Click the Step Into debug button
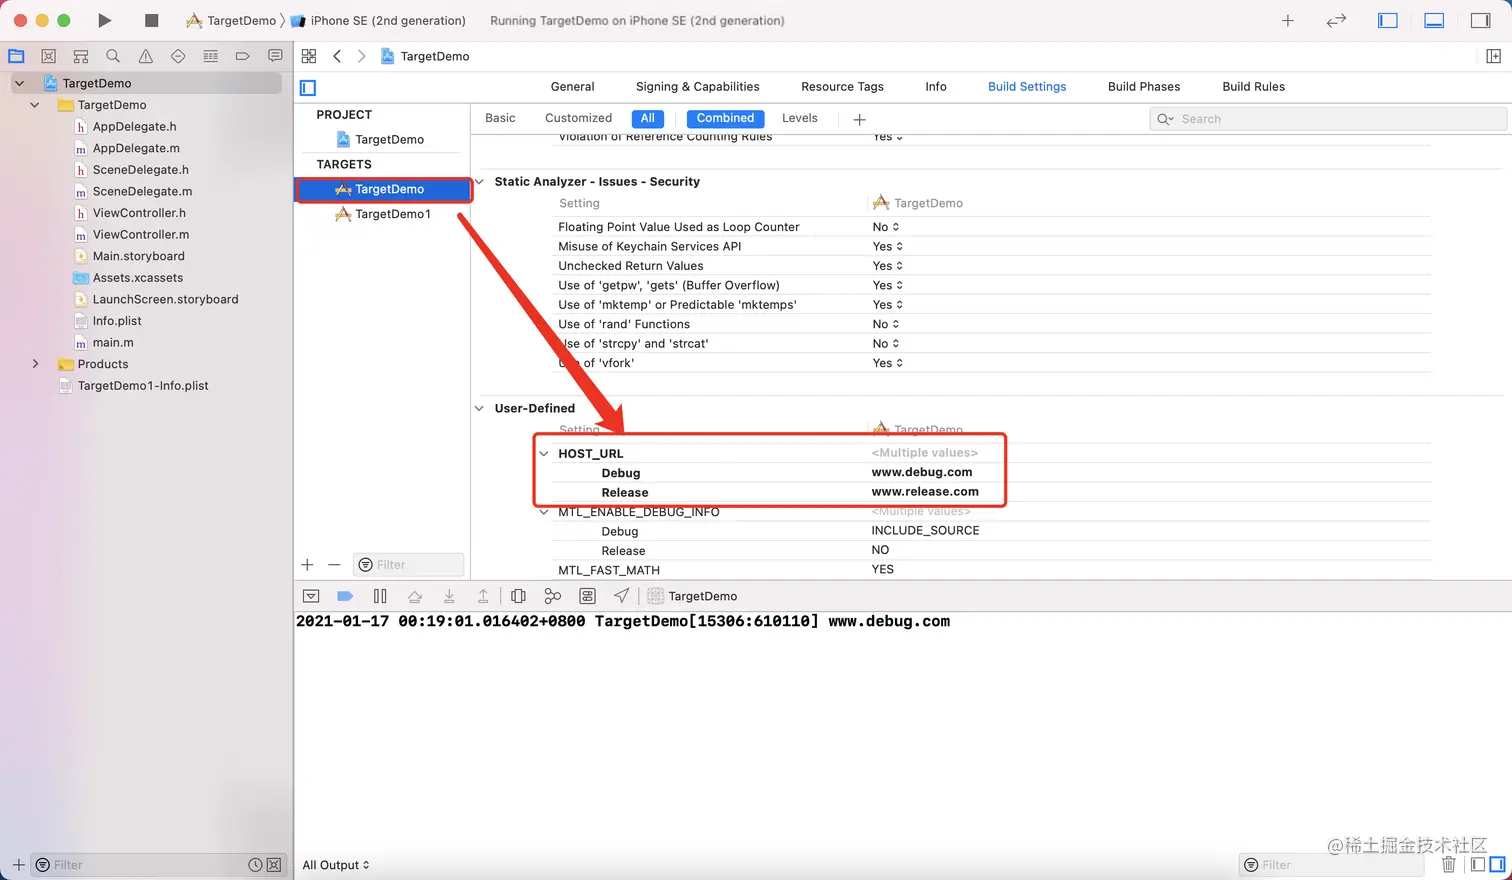 pyautogui.click(x=449, y=596)
